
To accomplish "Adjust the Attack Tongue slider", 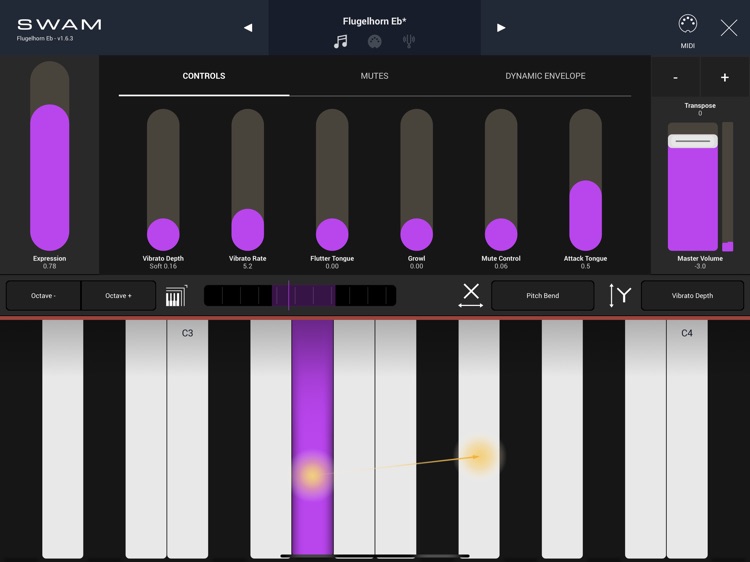I will pyautogui.click(x=585, y=180).
